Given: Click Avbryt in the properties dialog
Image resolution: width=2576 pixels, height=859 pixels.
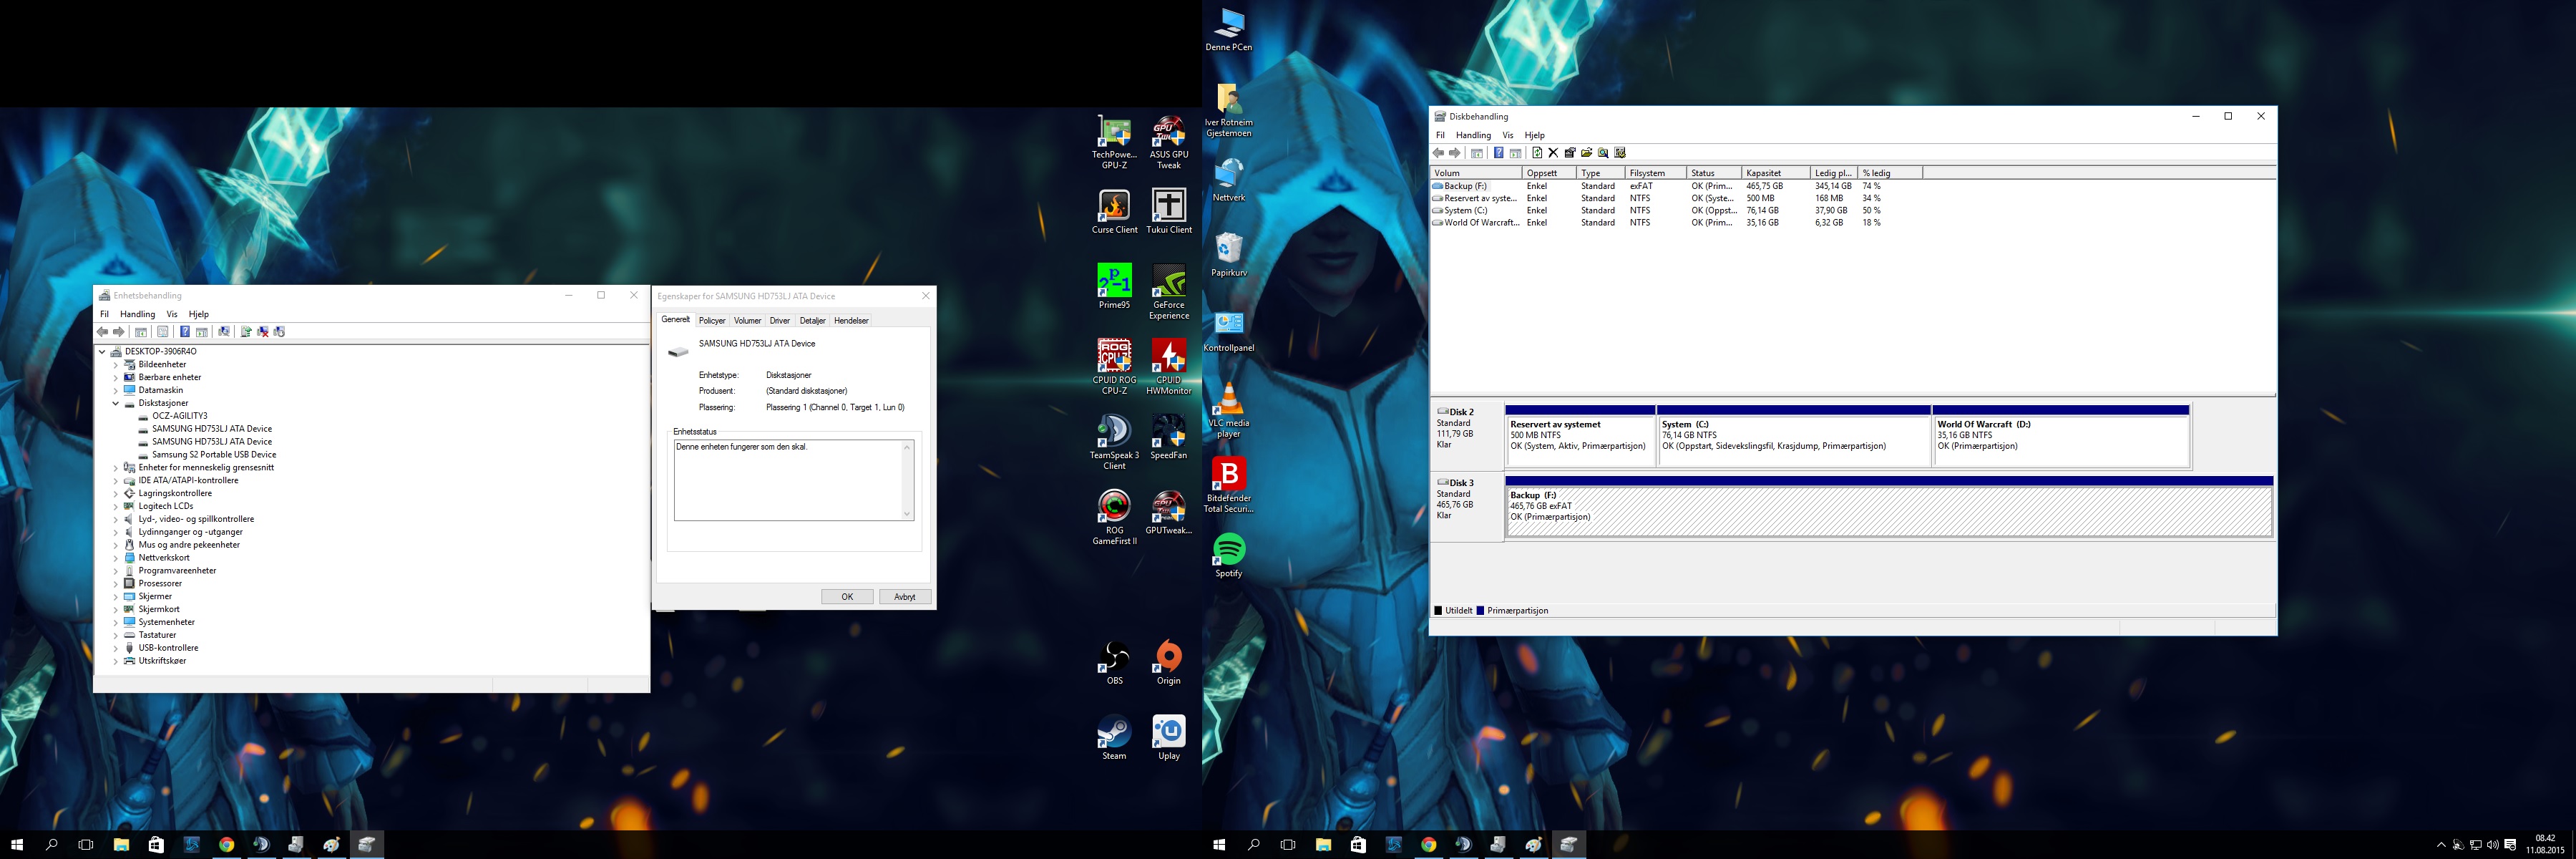Looking at the screenshot, I should [x=905, y=597].
